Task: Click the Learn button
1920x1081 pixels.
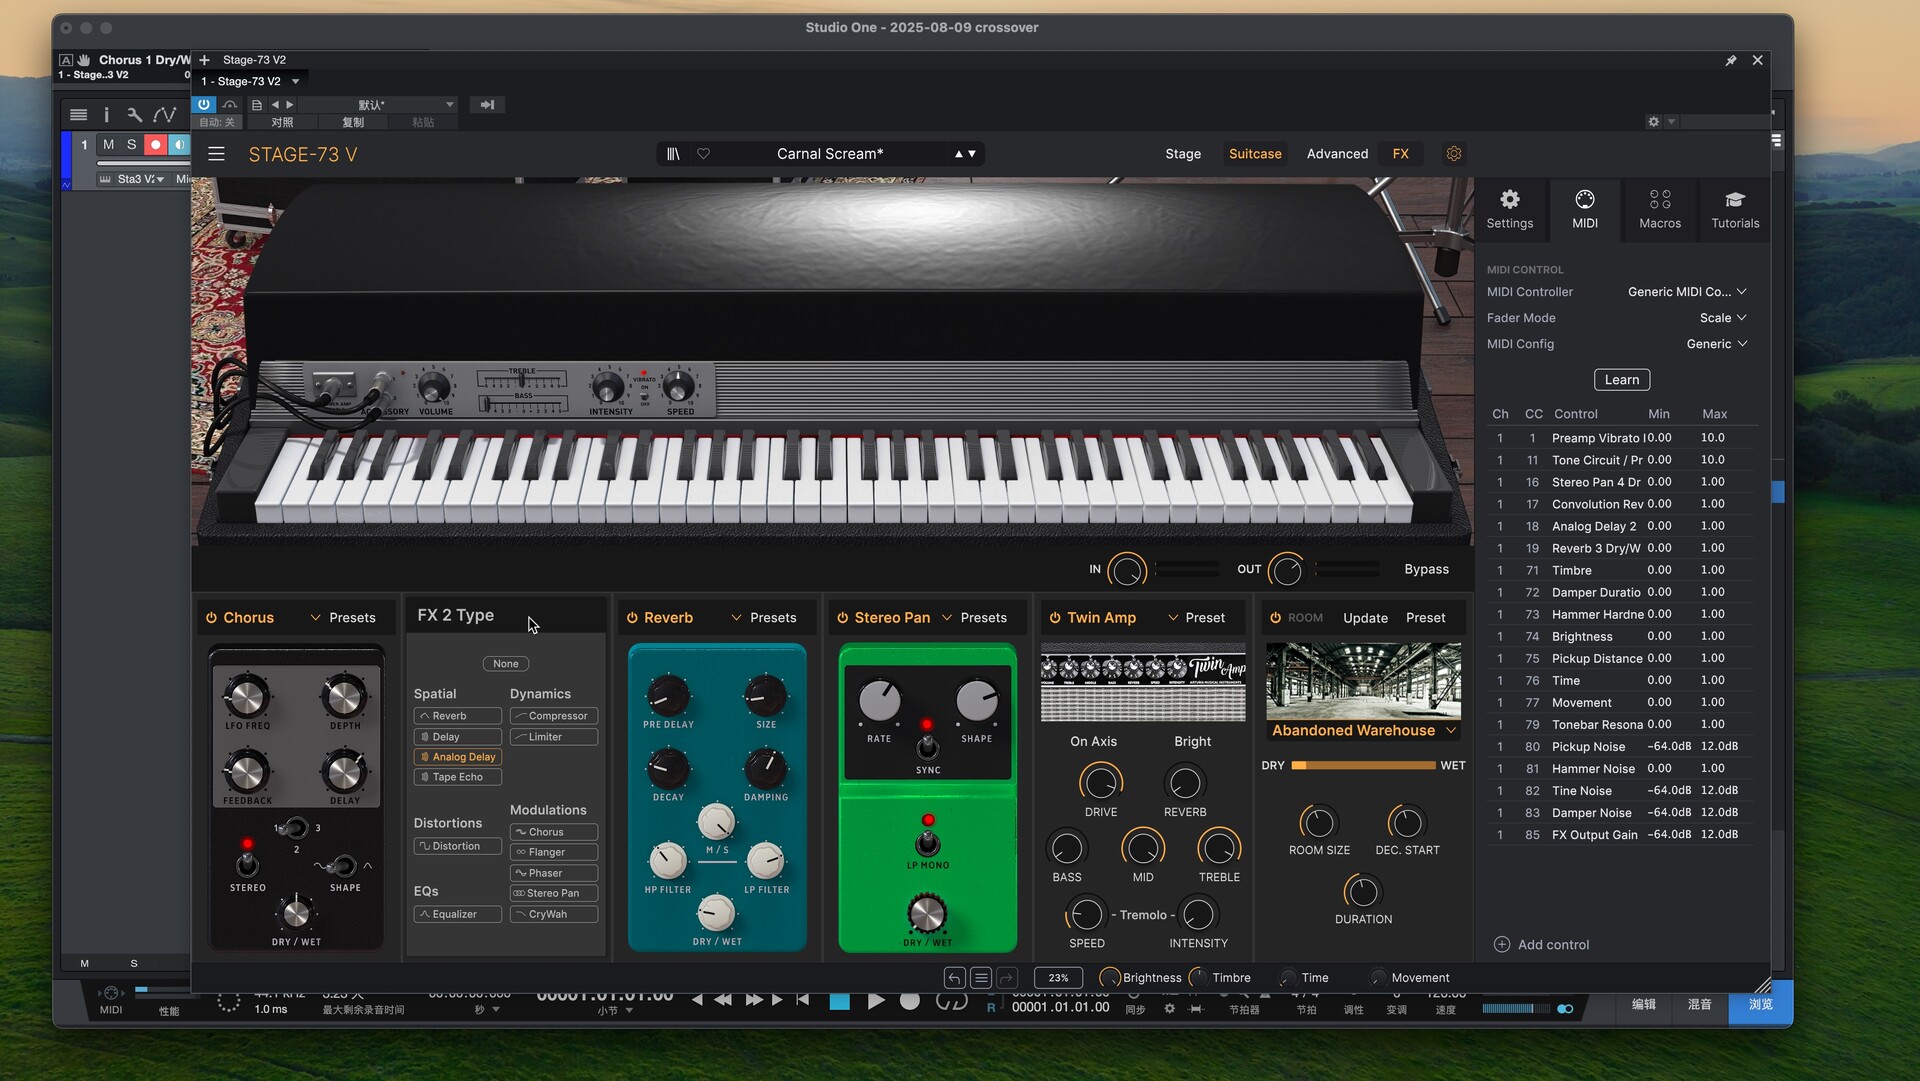Action: pos(1621,380)
